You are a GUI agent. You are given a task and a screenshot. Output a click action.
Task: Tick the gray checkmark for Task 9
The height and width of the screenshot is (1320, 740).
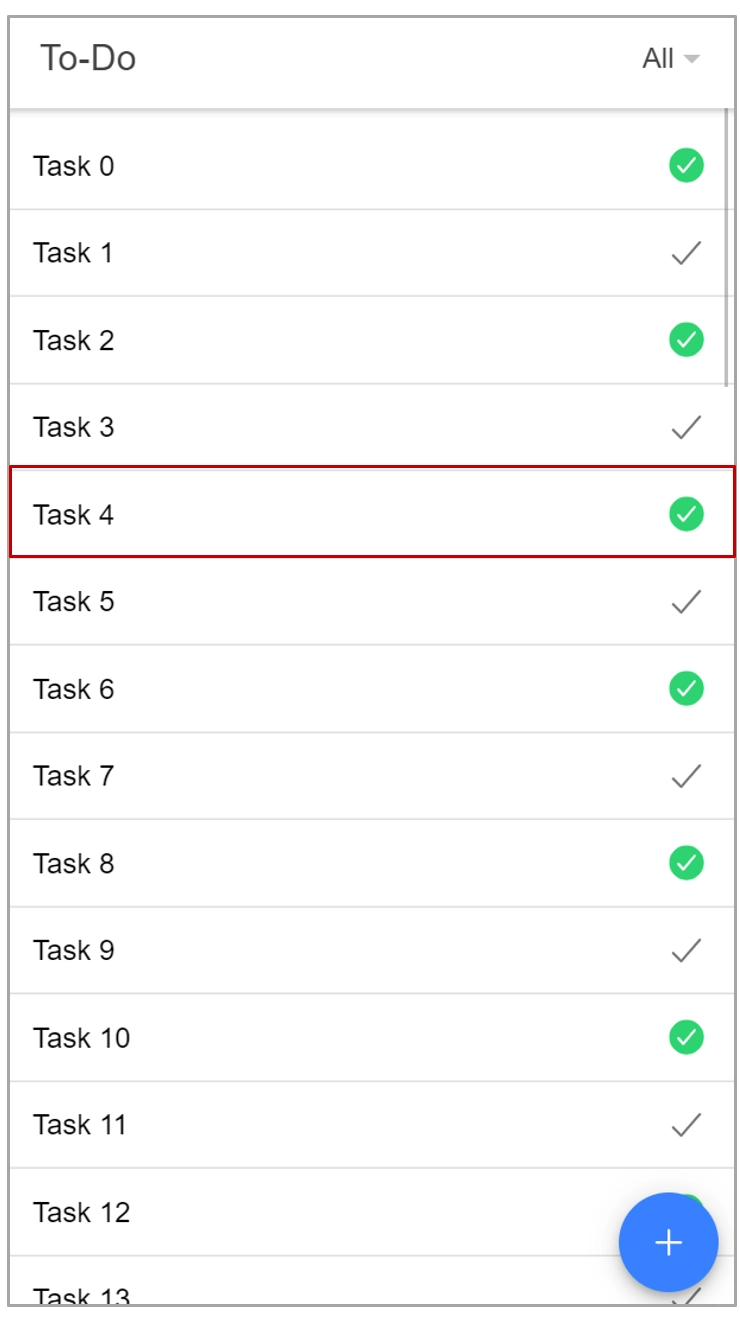pos(686,950)
